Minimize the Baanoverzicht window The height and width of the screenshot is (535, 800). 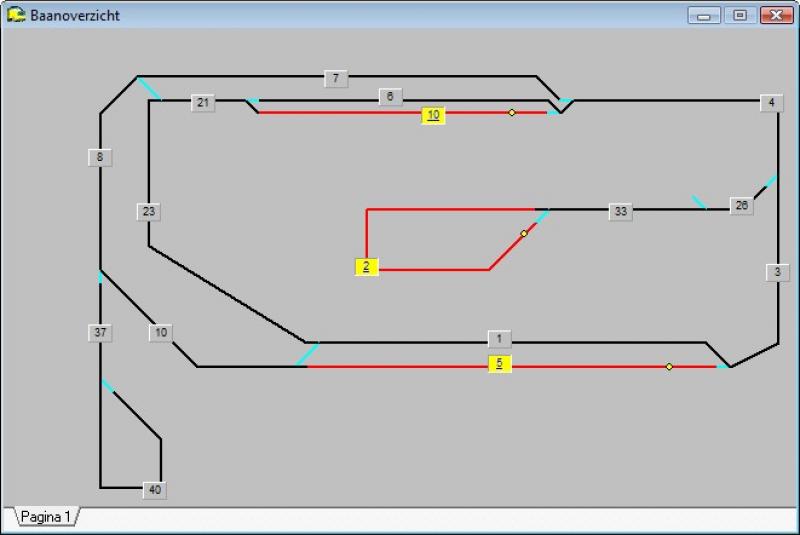(704, 15)
